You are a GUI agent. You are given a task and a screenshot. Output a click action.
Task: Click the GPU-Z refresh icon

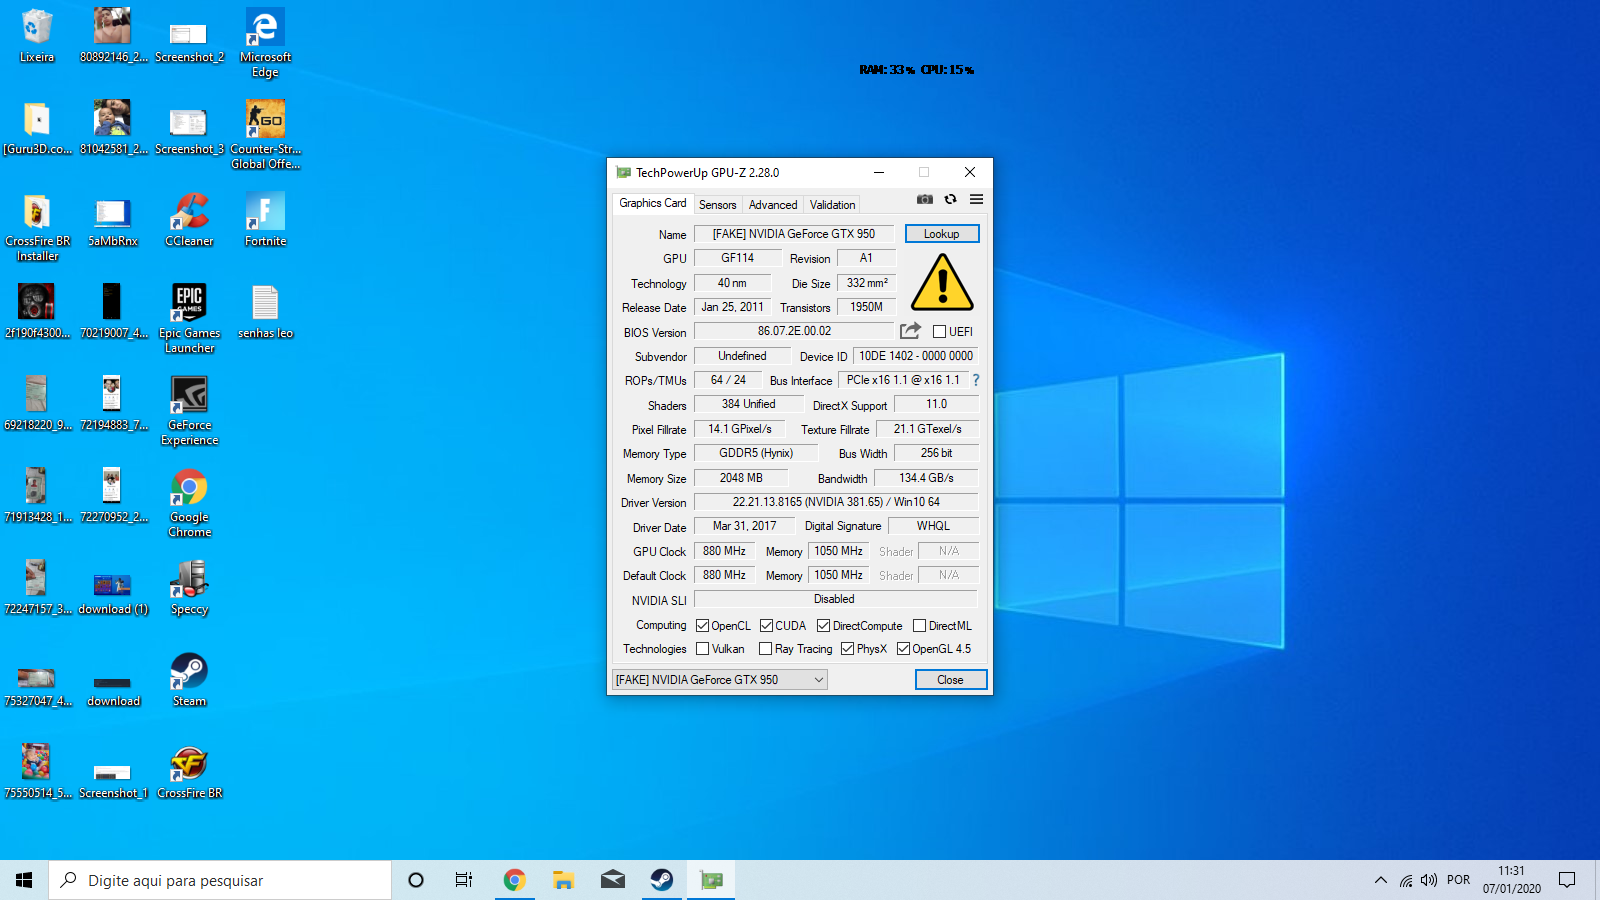(951, 199)
